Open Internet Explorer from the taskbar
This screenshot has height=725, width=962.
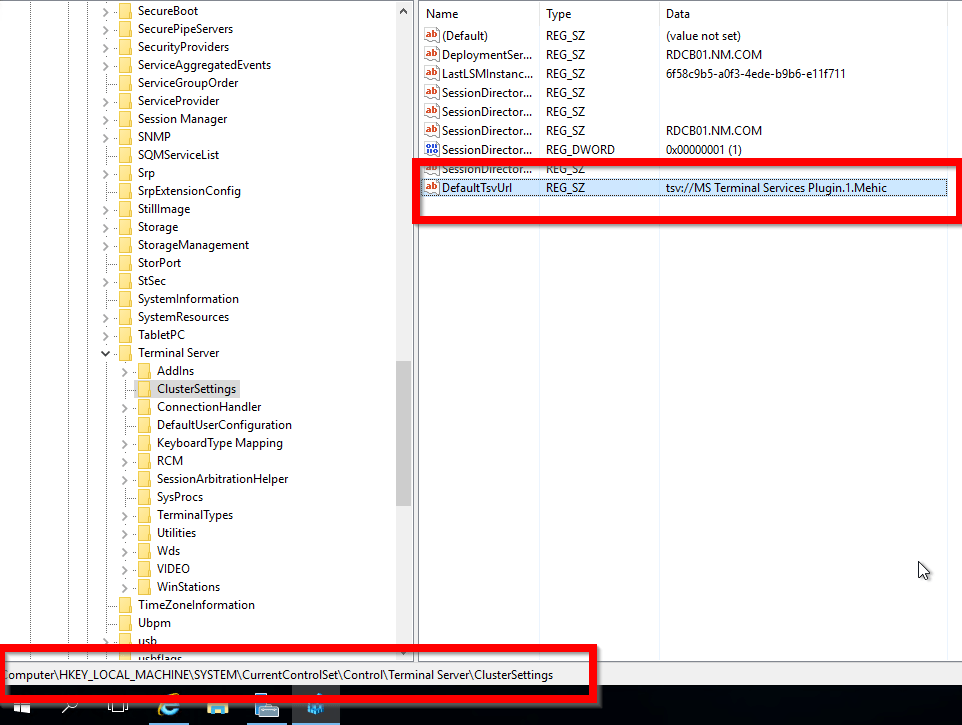pyautogui.click(x=168, y=710)
